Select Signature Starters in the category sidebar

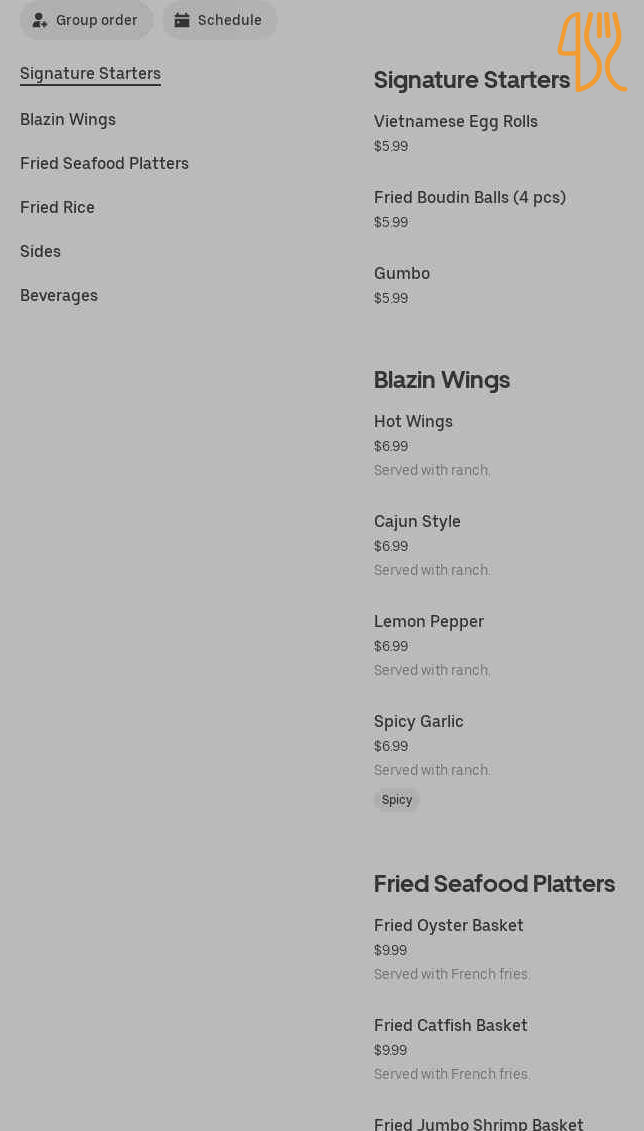[x=90, y=74]
